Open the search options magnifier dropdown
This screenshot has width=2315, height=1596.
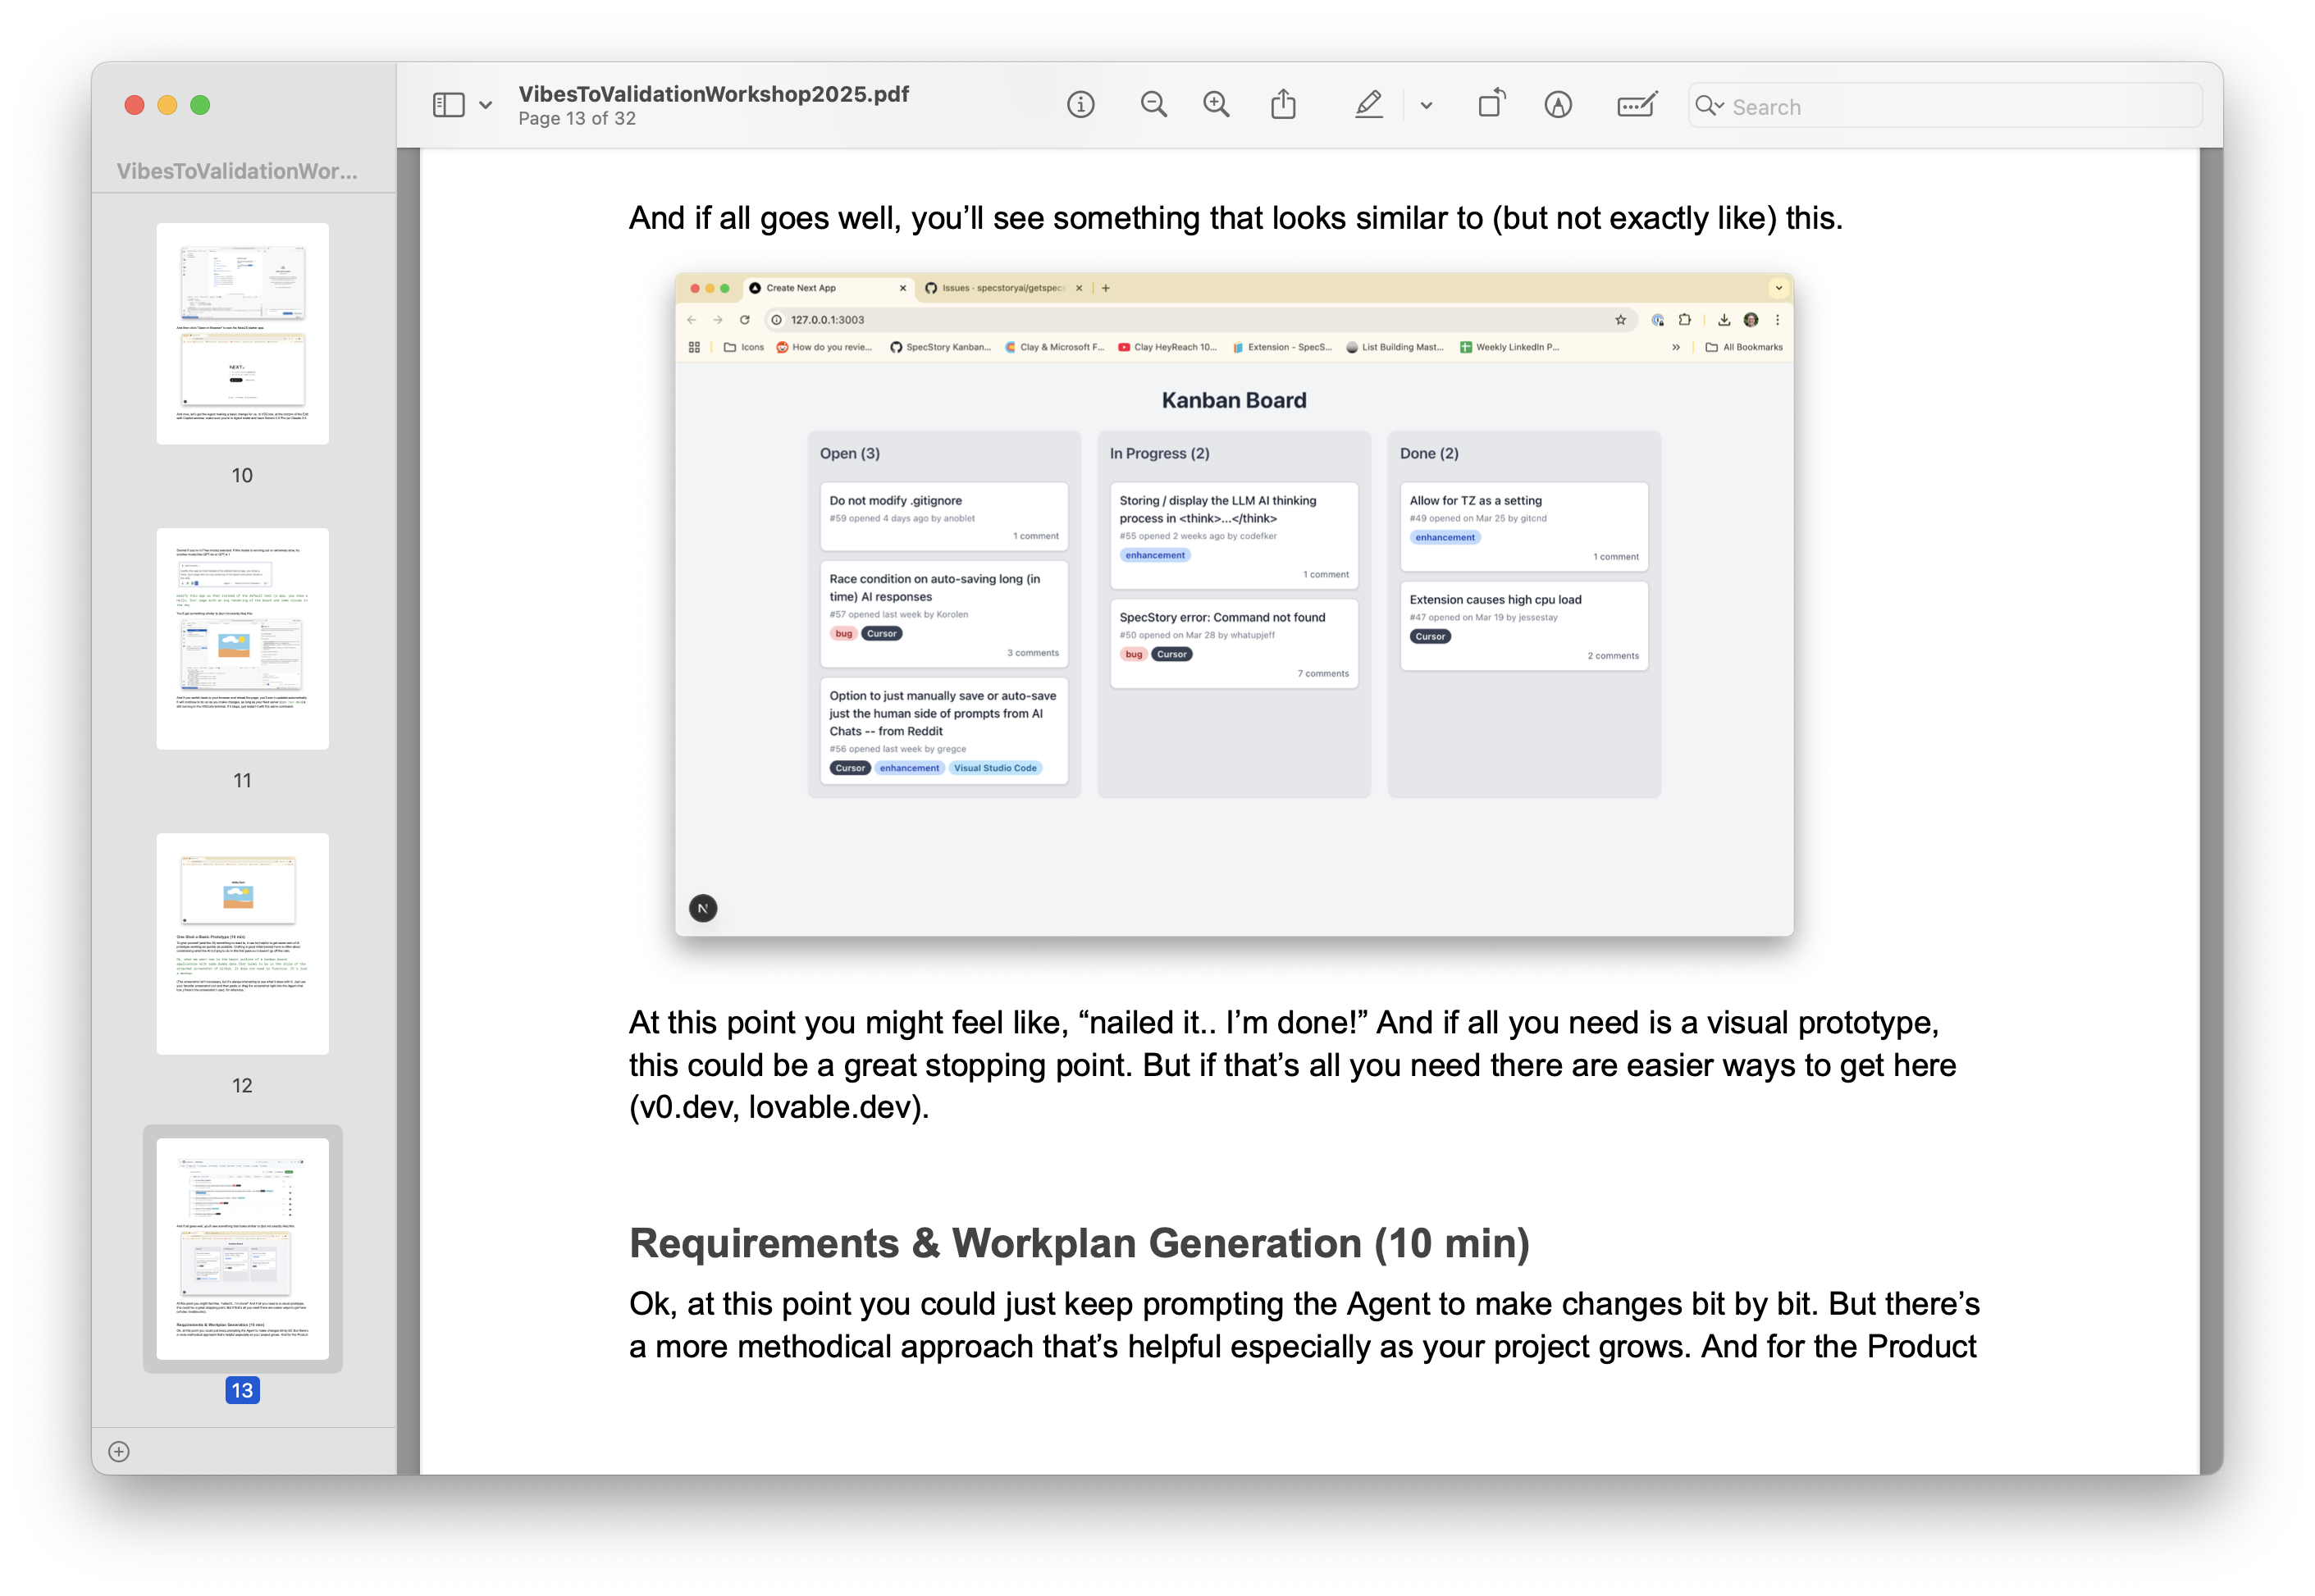1709,106
